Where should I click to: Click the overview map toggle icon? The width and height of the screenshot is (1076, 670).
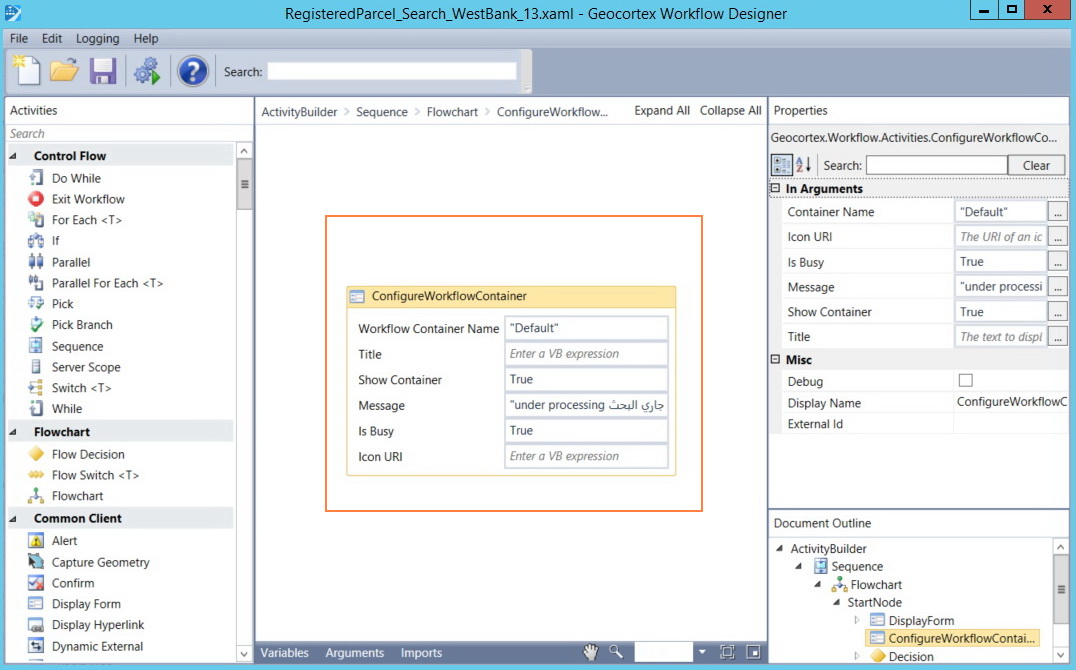point(753,652)
